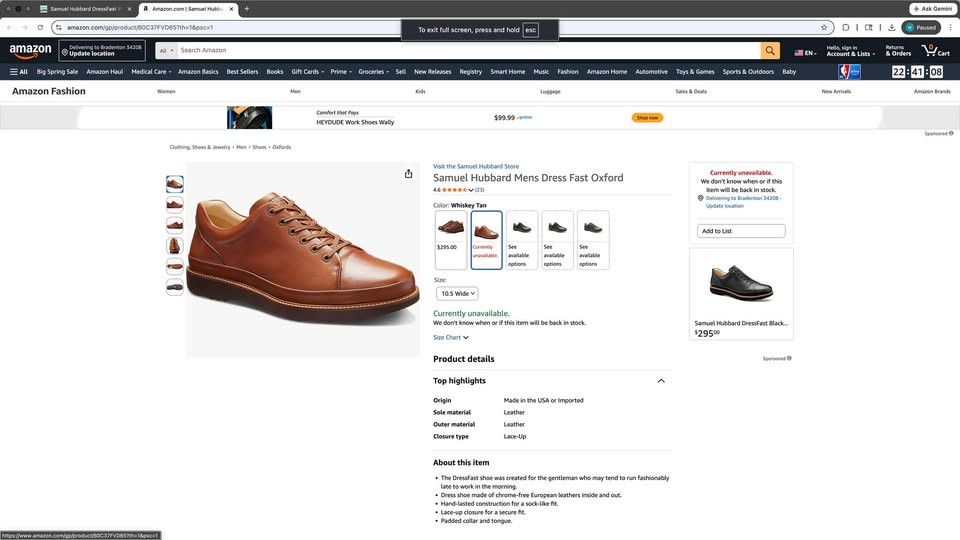The height and width of the screenshot is (540, 960).
Task: Click the Amazon logo
Action: click(30, 51)
